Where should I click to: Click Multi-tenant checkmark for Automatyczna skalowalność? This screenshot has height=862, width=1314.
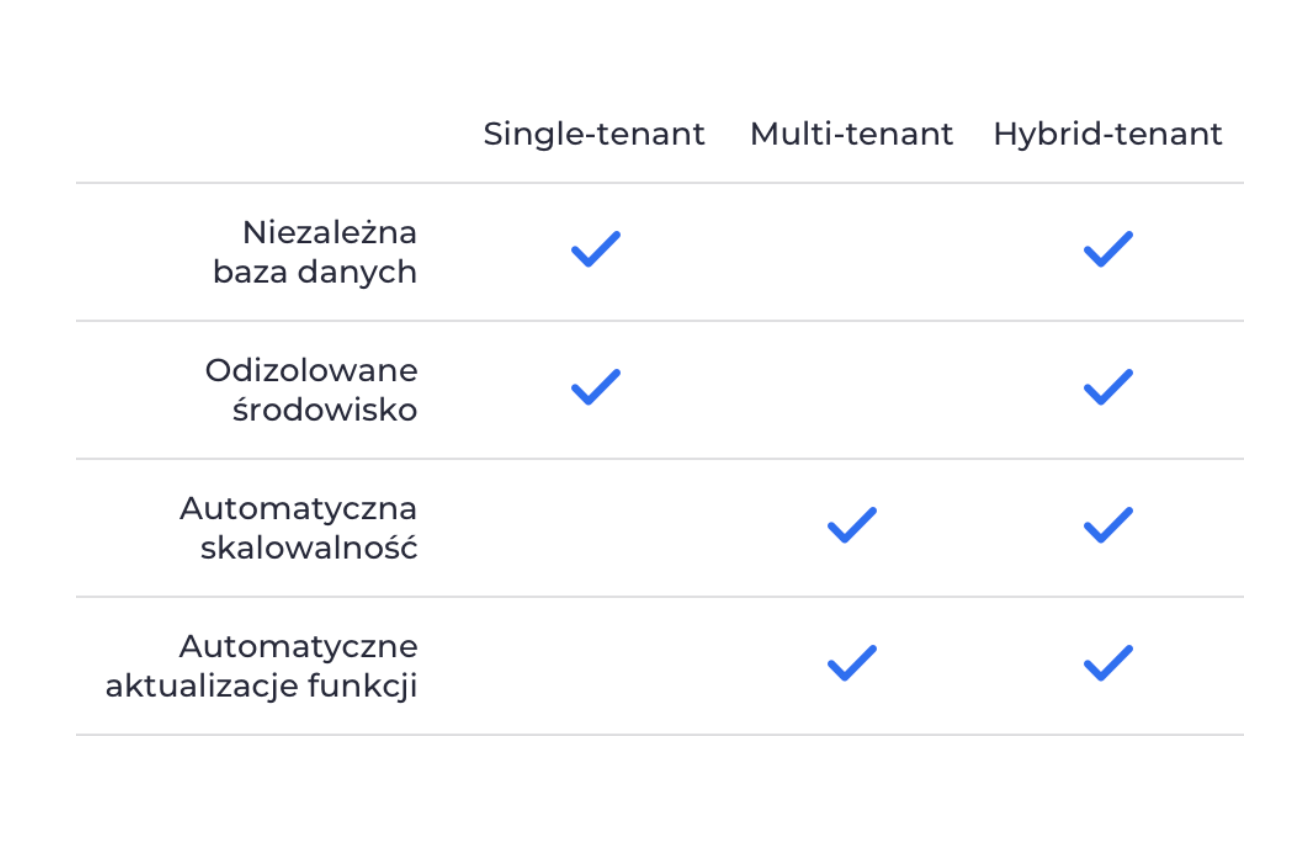tap(852, 525)
